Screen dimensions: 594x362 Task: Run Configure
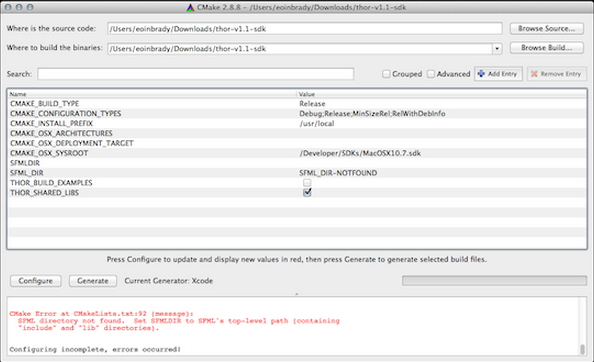[x=36, y=281]
